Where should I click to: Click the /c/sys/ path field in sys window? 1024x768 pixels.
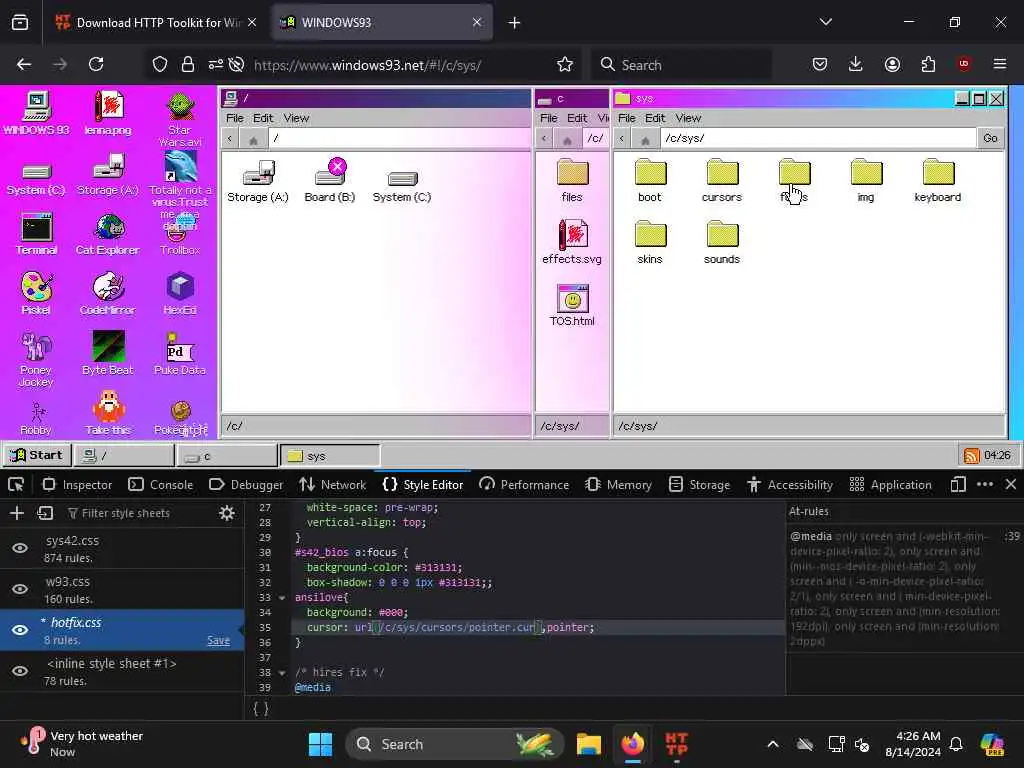[818, 138]
